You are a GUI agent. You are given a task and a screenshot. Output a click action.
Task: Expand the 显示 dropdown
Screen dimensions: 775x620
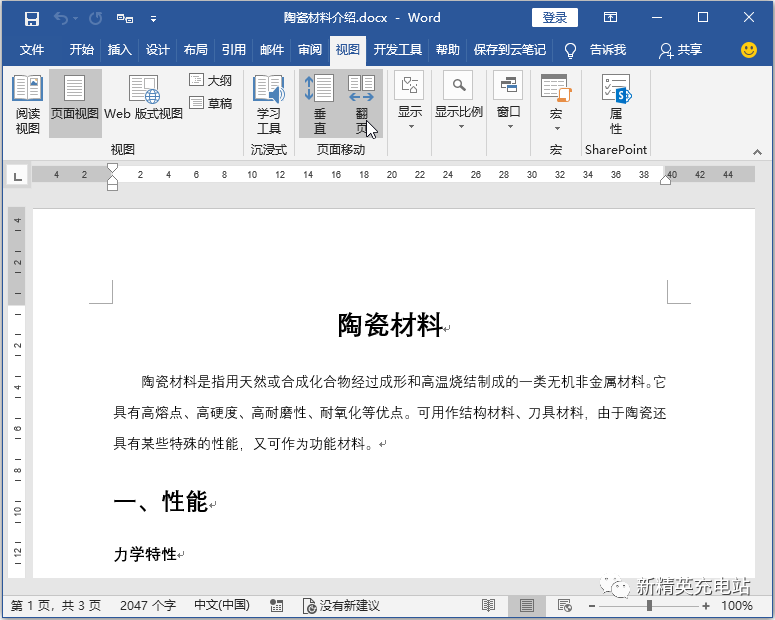[x=410, y=102]
